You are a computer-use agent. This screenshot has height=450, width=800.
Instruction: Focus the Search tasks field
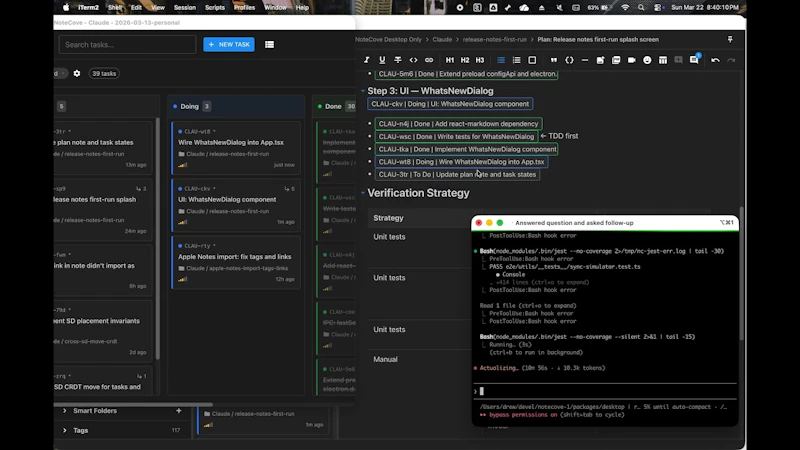(x=127, y=44)
